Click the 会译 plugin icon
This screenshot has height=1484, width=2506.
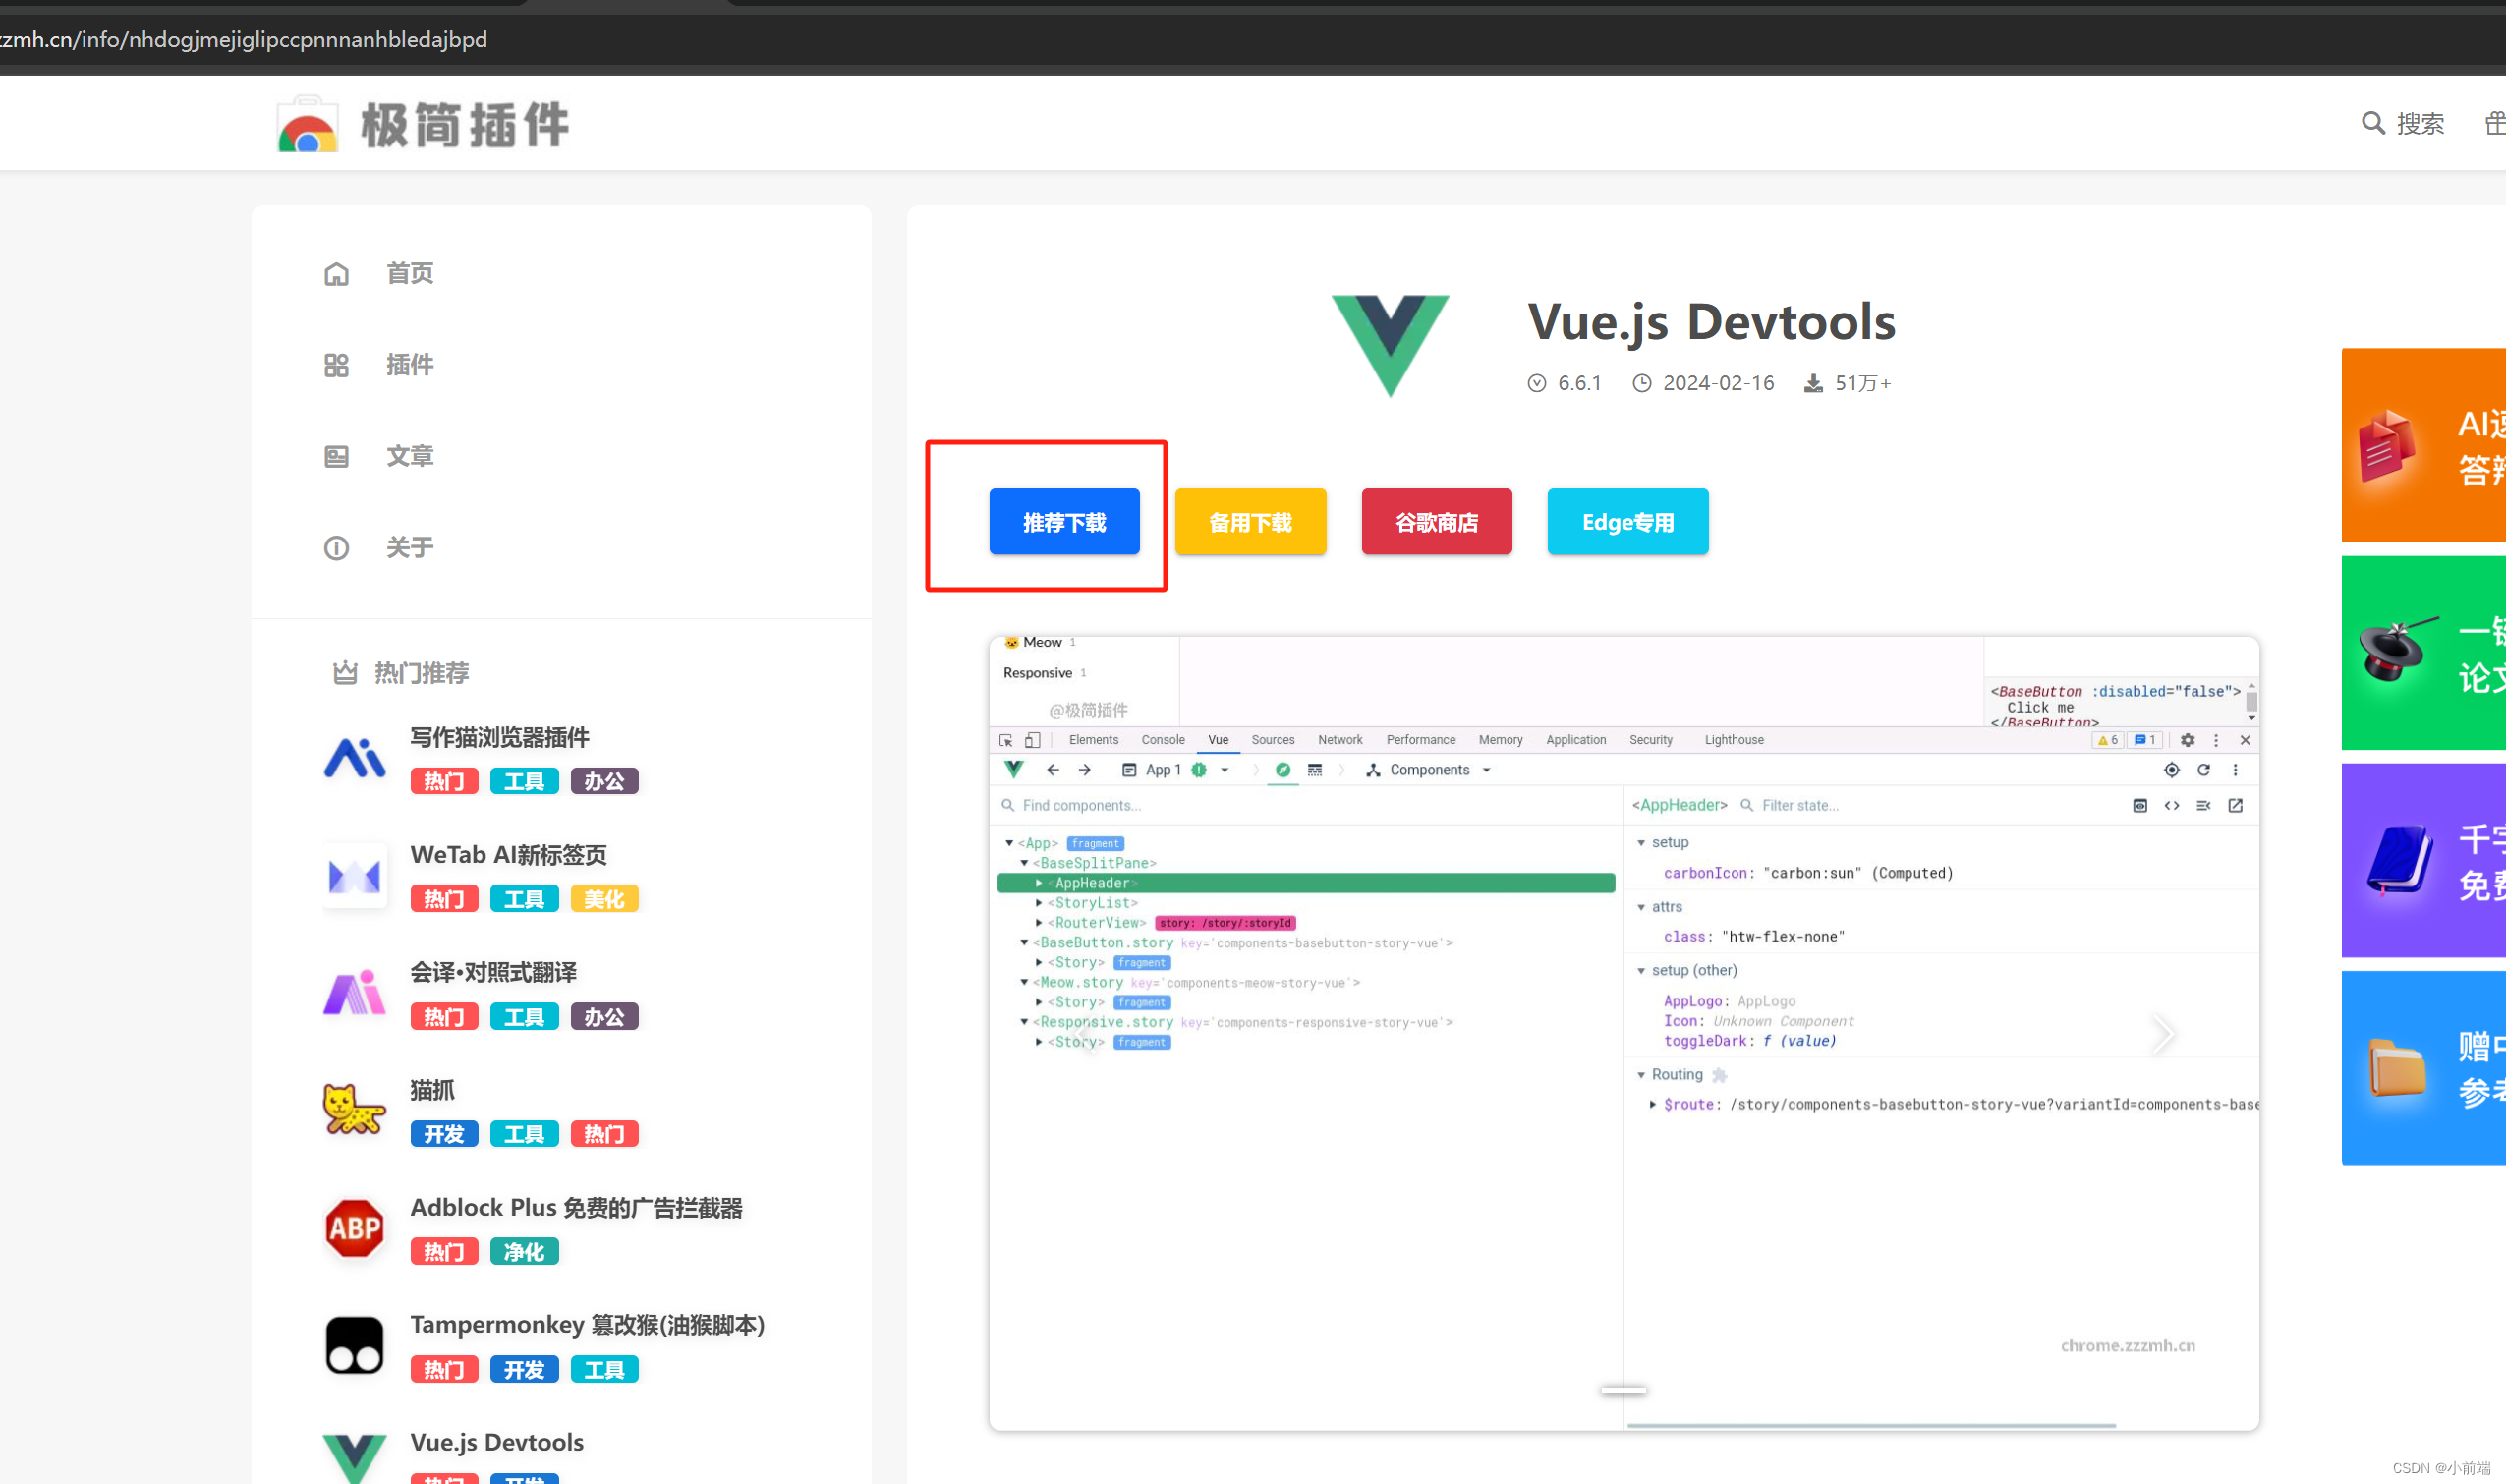[354, 993]
